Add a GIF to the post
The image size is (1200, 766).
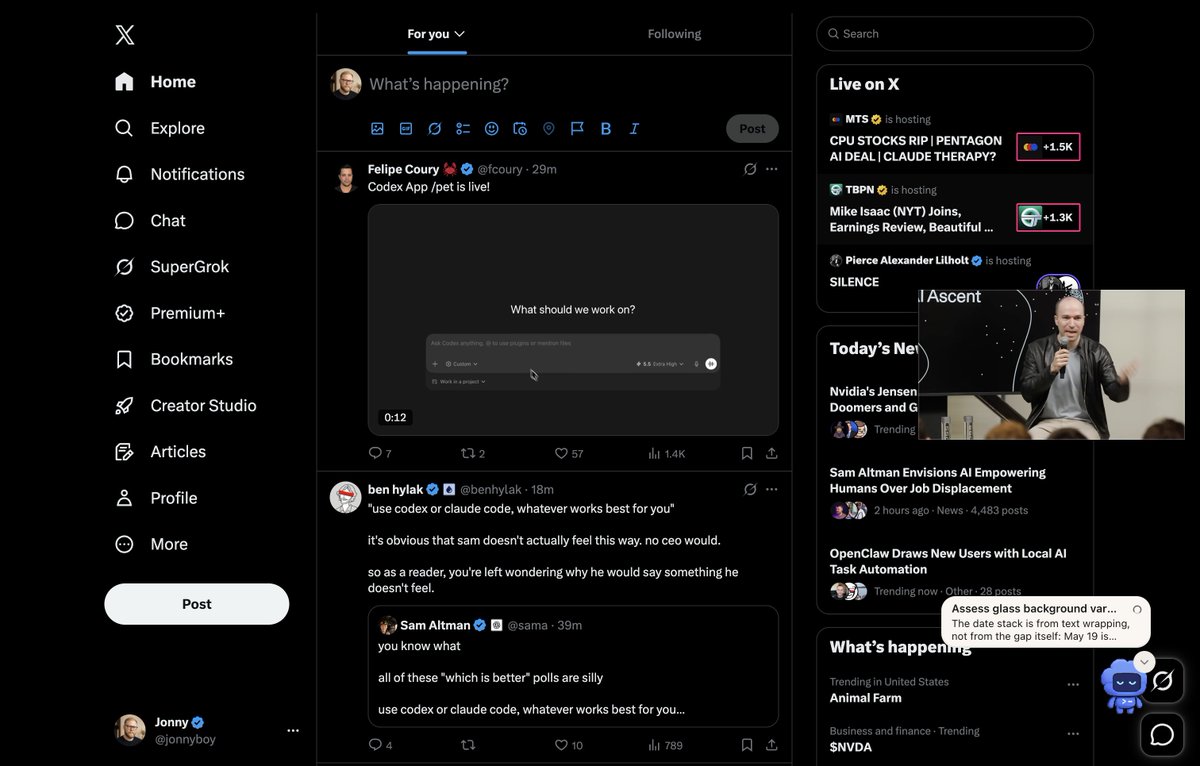point(406,128)
